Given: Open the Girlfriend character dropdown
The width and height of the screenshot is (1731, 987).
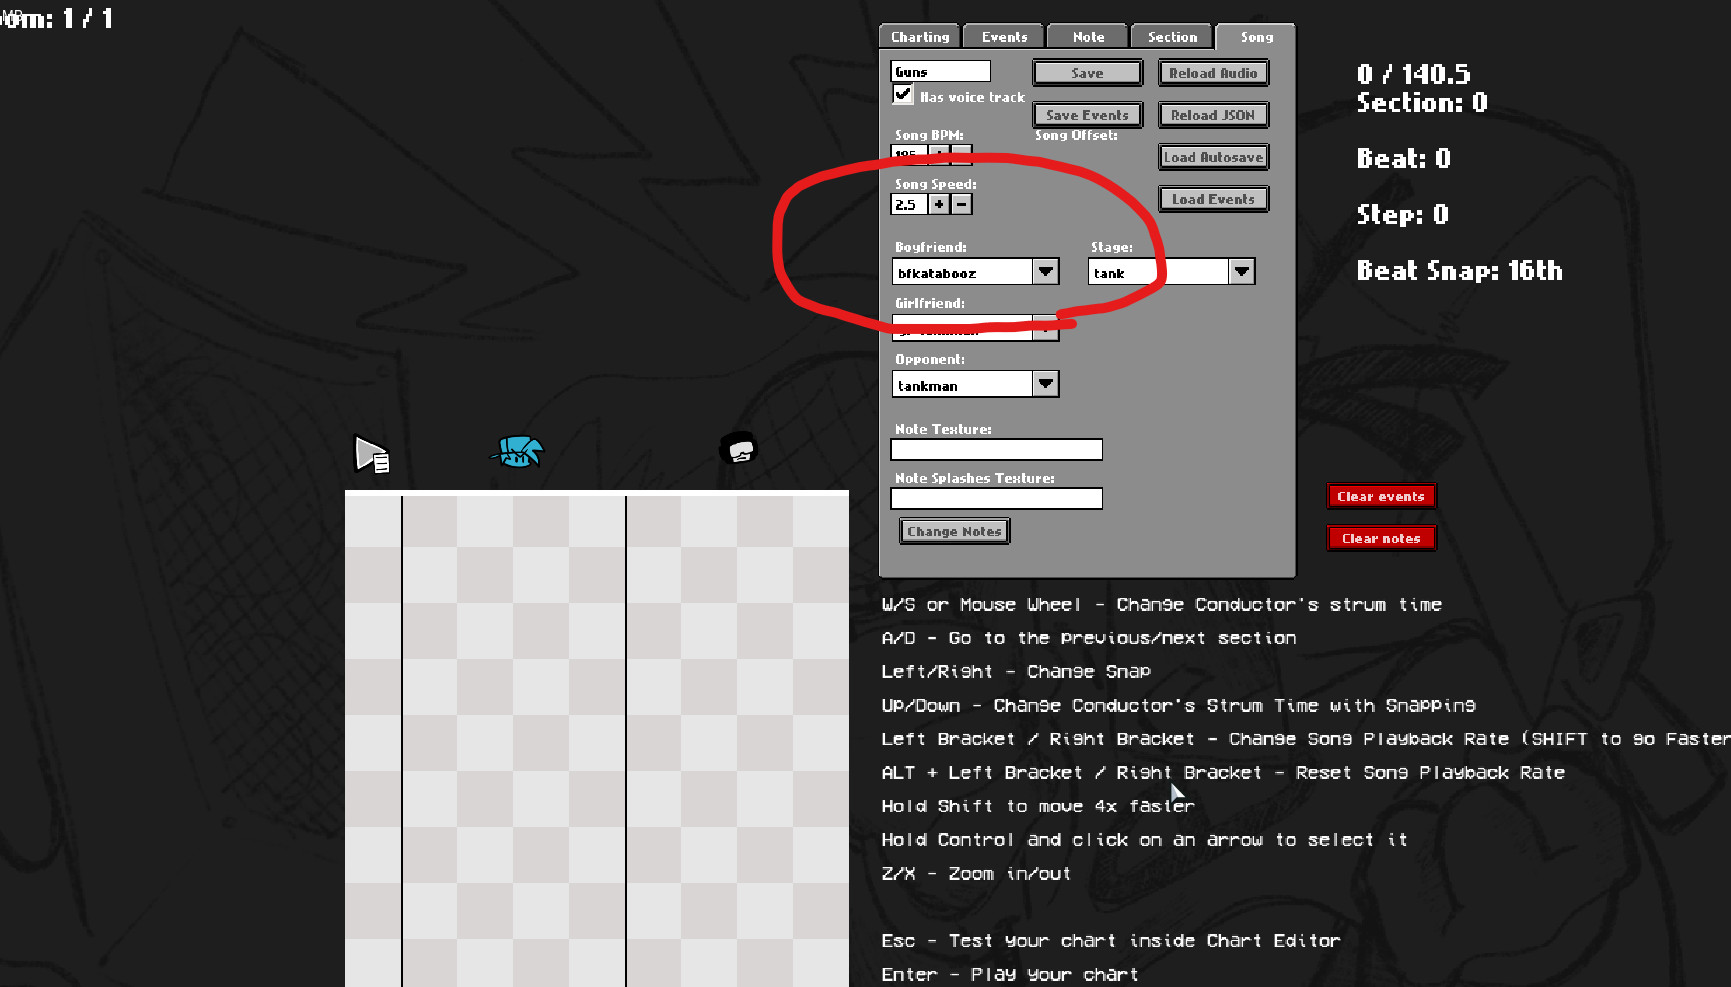Looking at the screenshot, I should [1046, 328].
